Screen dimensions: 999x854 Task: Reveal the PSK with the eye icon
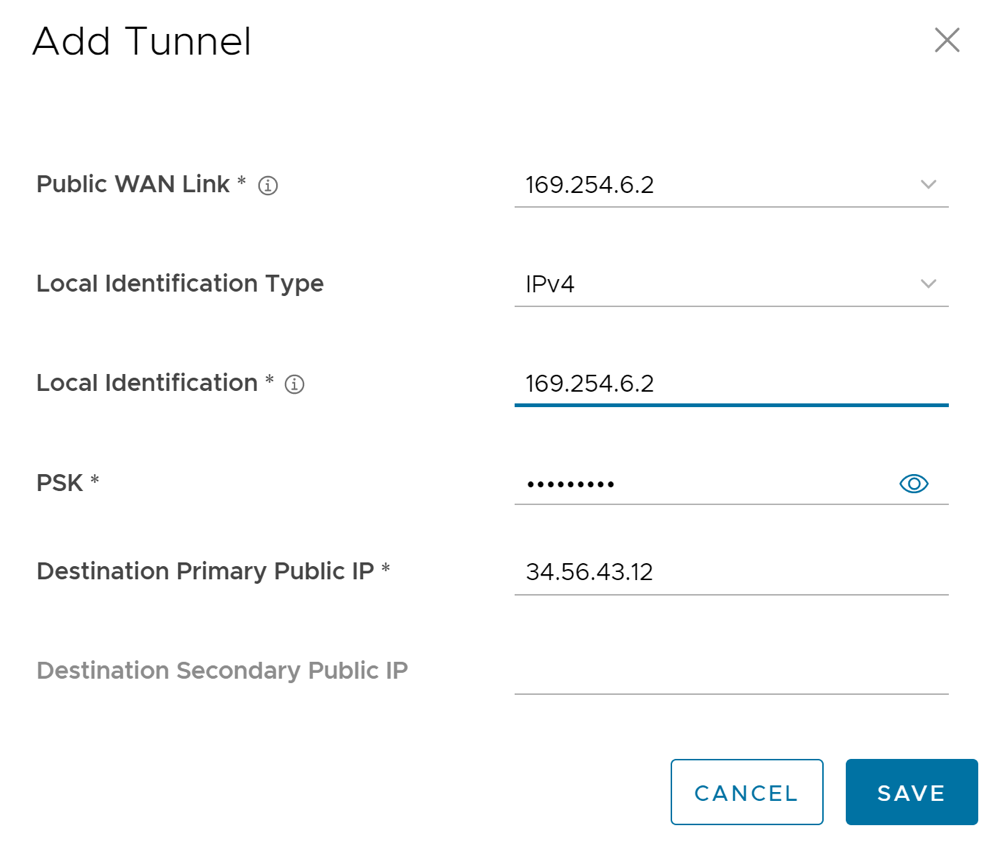pyautogui.click(x=913, y=484)
